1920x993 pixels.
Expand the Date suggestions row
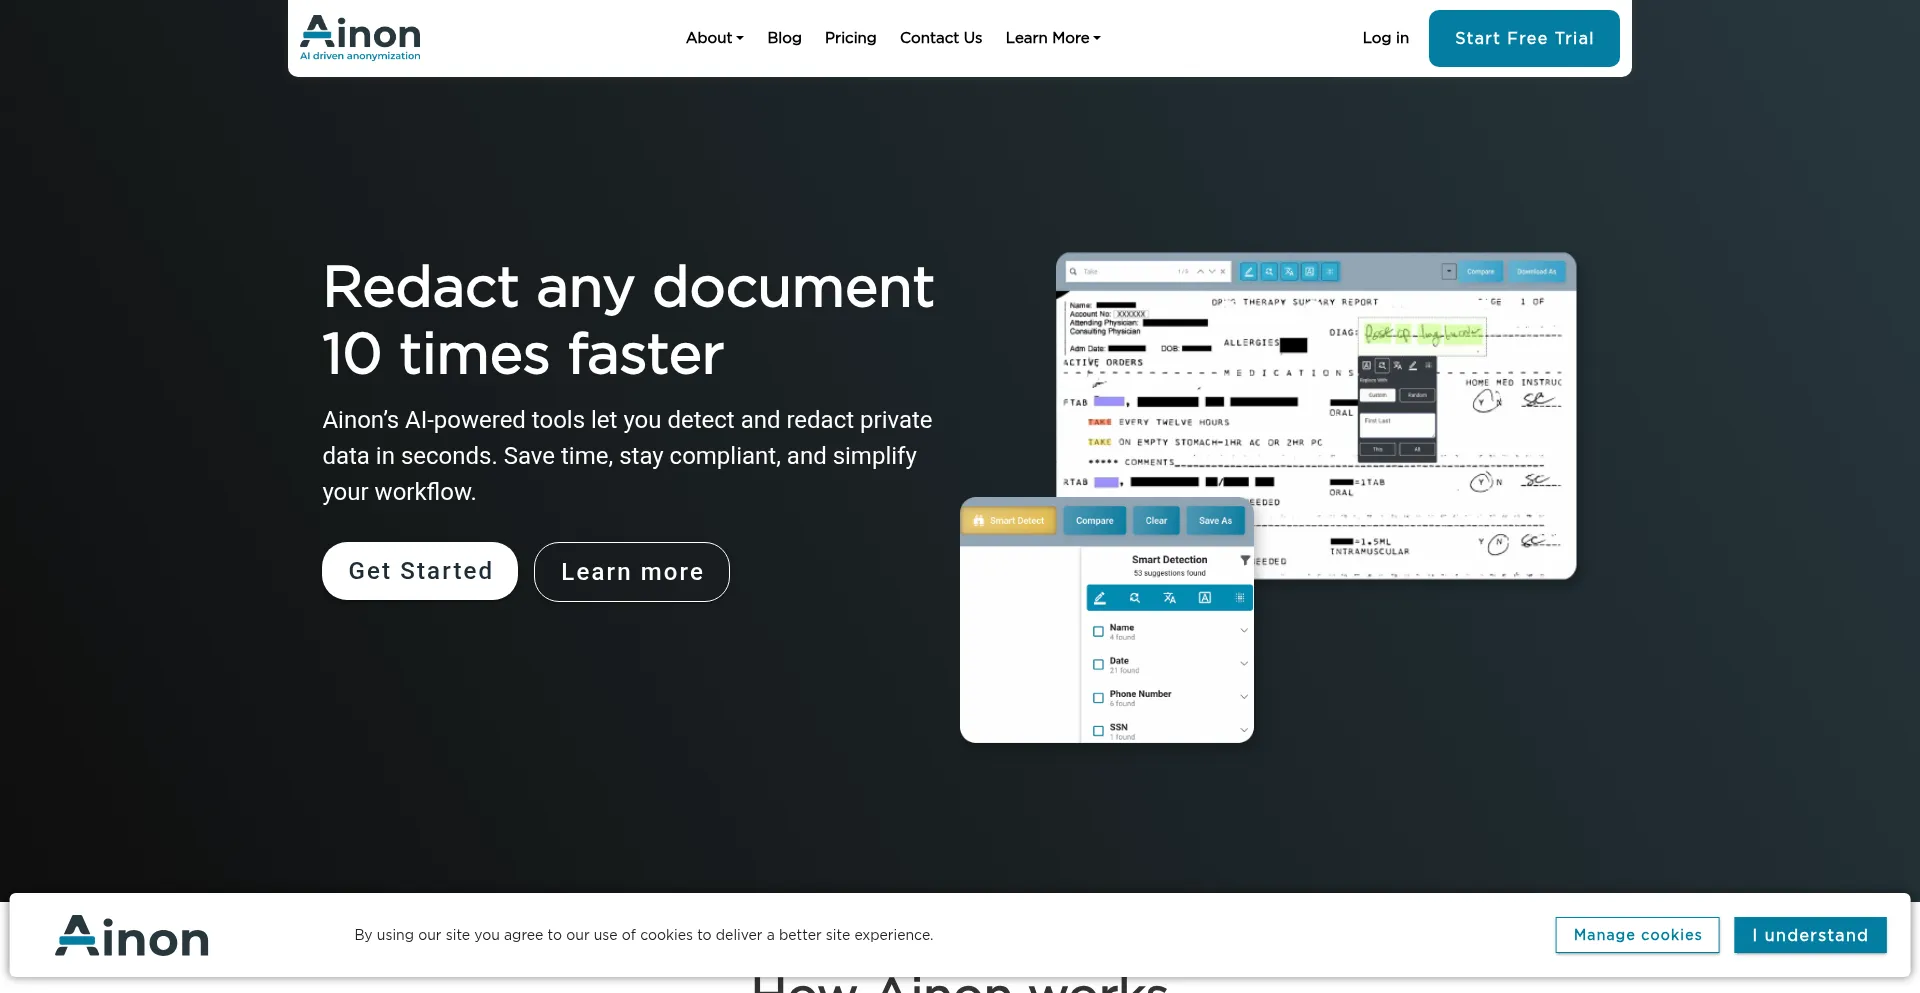[1244, 663]
